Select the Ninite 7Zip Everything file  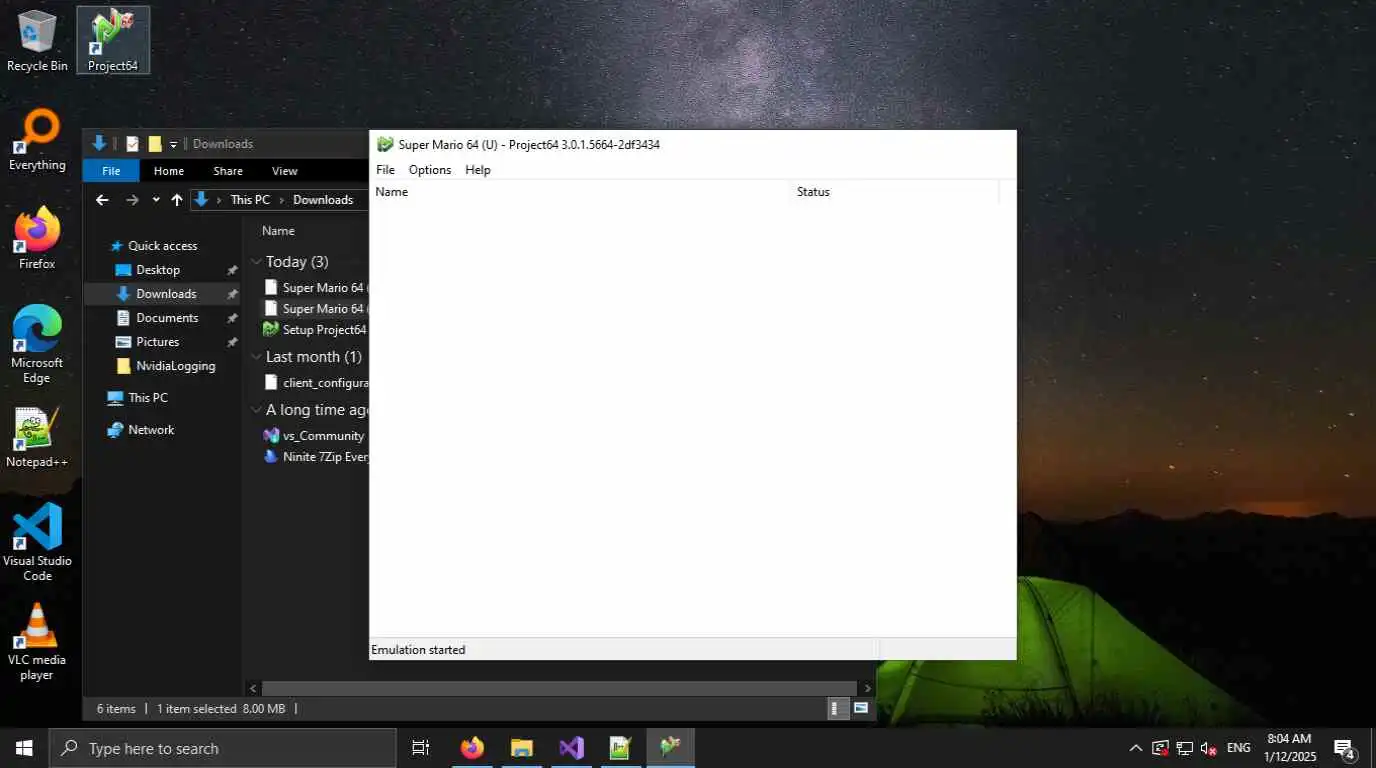pyautogui.click(x=316, y=457)
